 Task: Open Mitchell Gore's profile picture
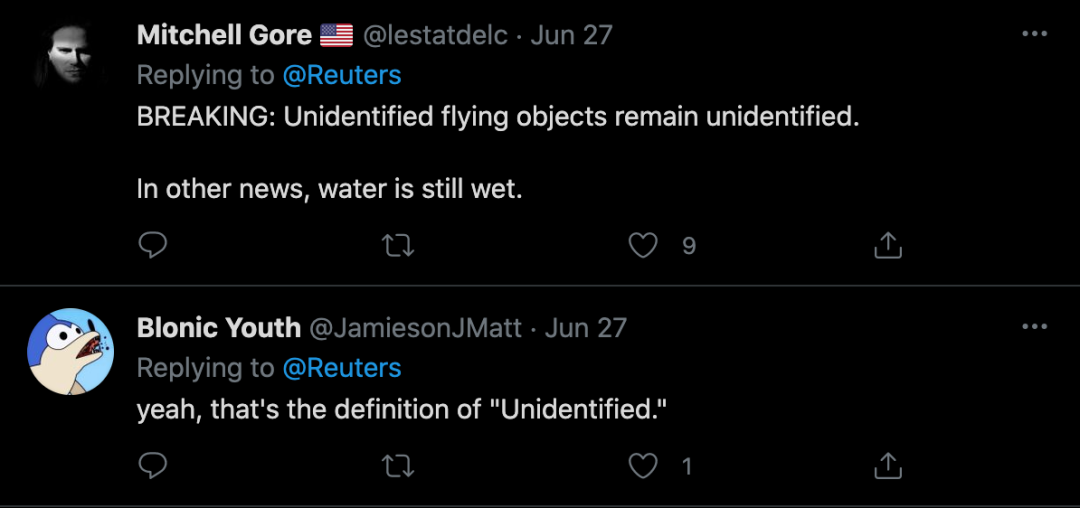(70, 58)
